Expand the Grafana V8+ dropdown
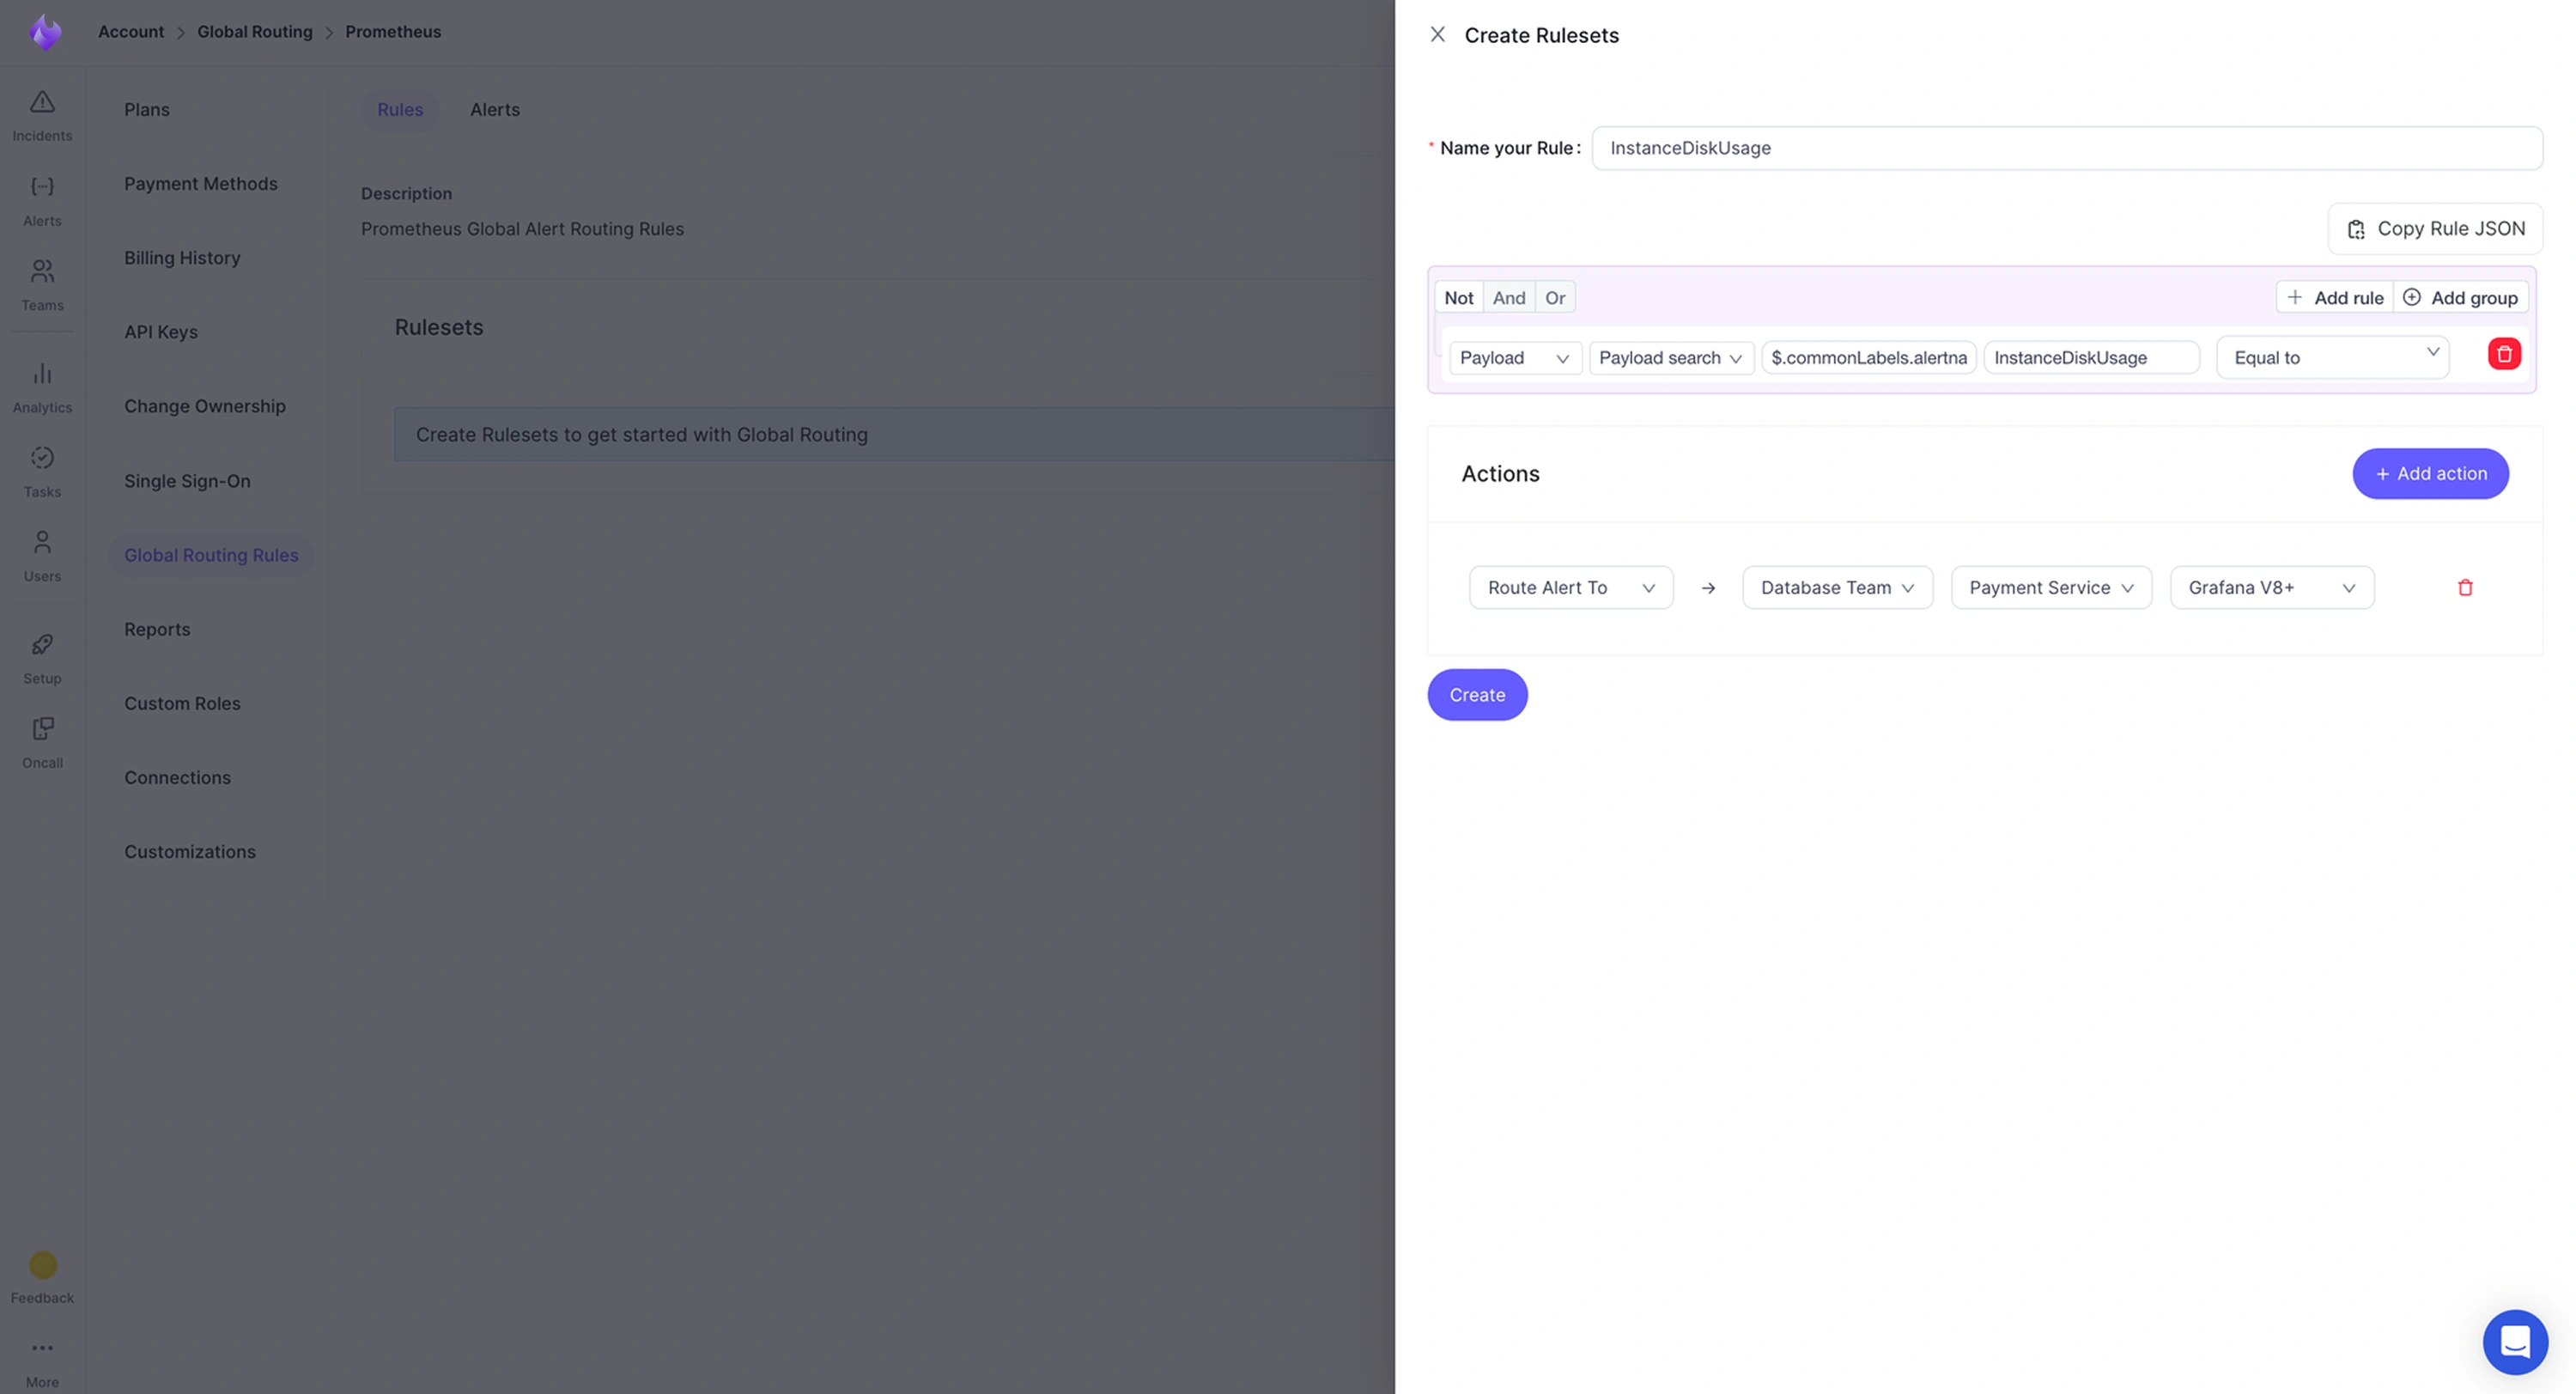This screenshot has width=2576, height=1394. (x=2270, y=588)
